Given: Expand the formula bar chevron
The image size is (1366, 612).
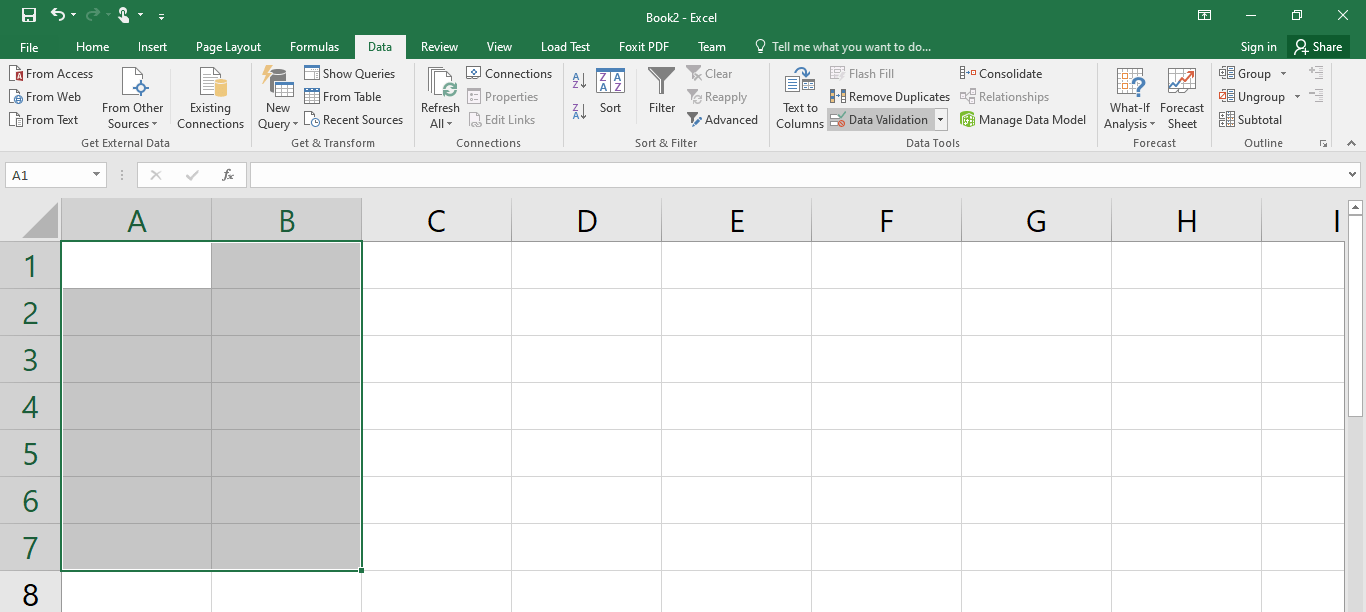Looking at the screenshot, I should point(1353,175).
